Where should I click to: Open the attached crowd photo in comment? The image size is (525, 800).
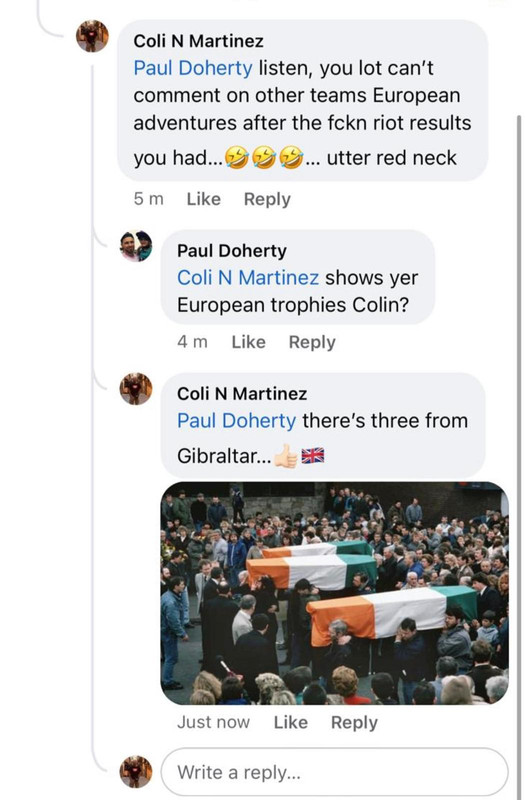click(335, 593)
